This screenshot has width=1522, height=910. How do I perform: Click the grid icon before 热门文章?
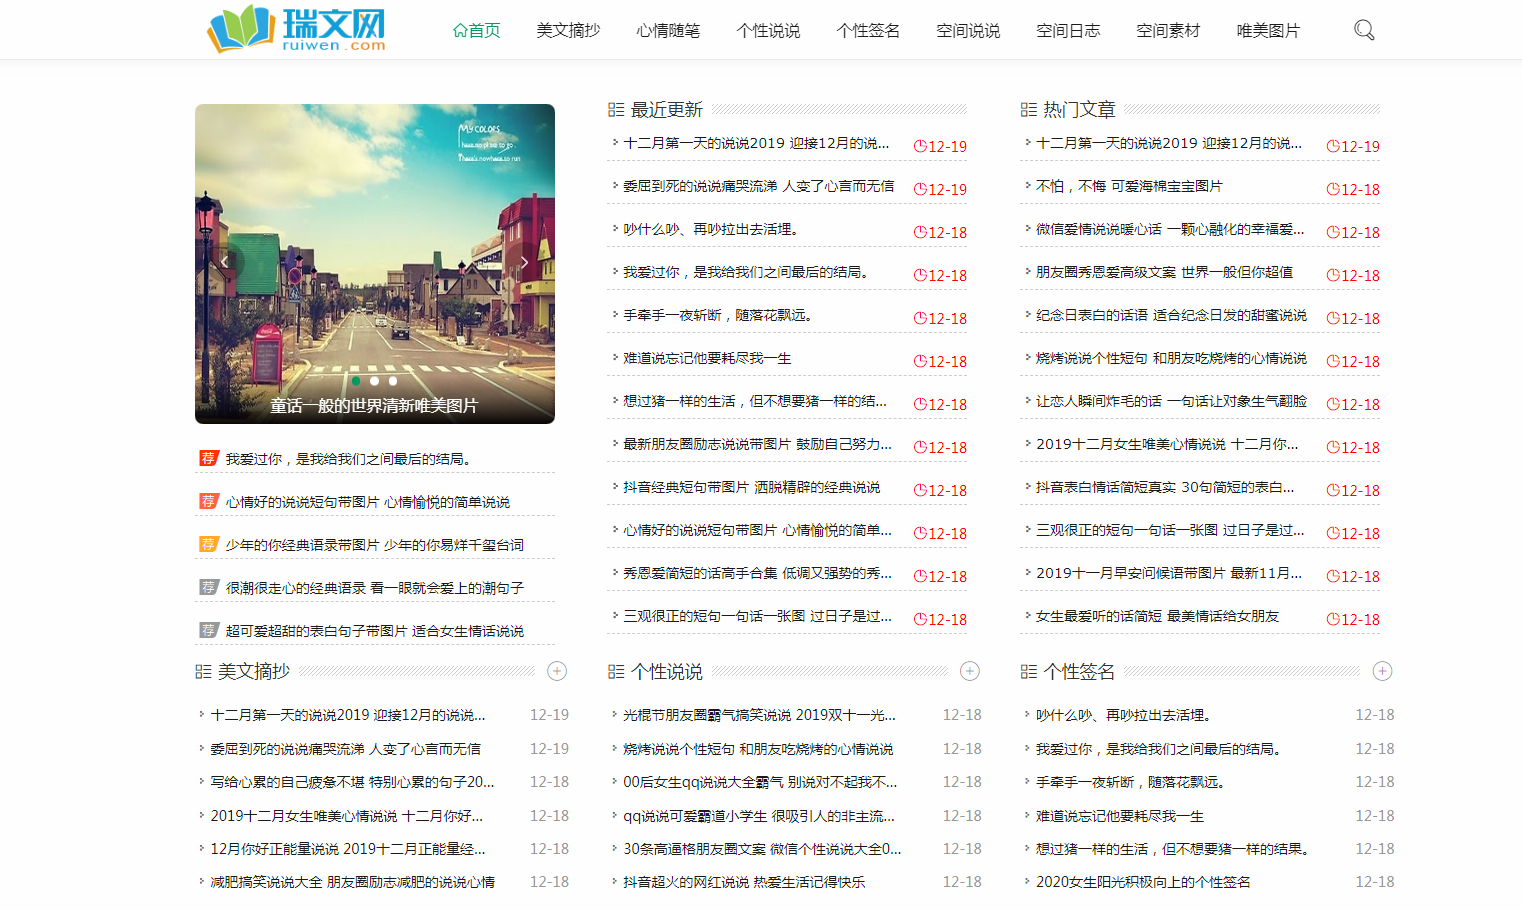coord(1027,109)
